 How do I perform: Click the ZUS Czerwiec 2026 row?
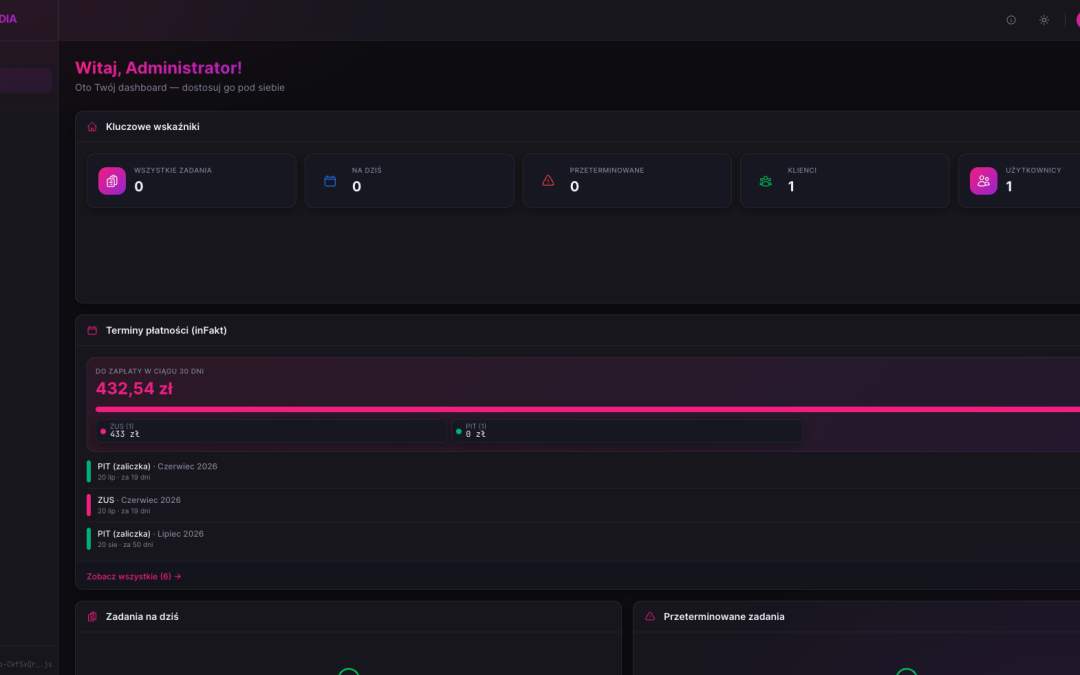pyautogui.click(x=583, y=505)
